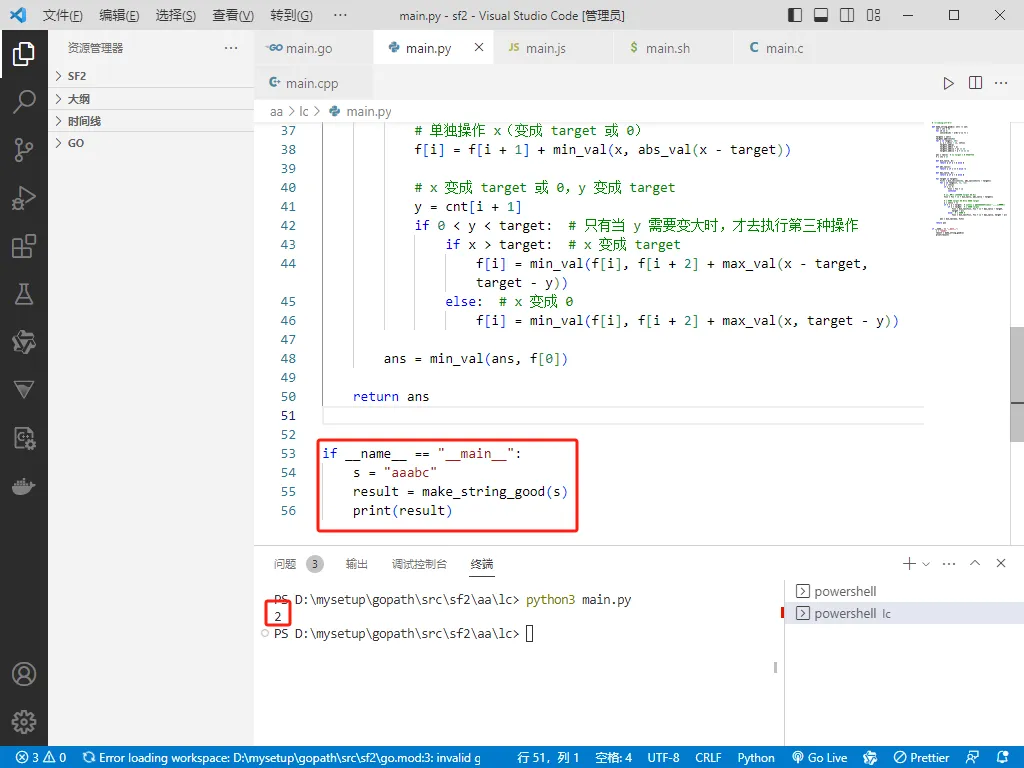
Task: Switch to the main.cpp tab
Action: 313,83
